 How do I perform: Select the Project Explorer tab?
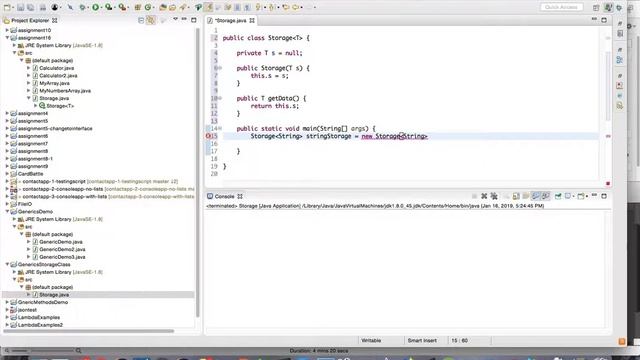click(x=30, y=20)
